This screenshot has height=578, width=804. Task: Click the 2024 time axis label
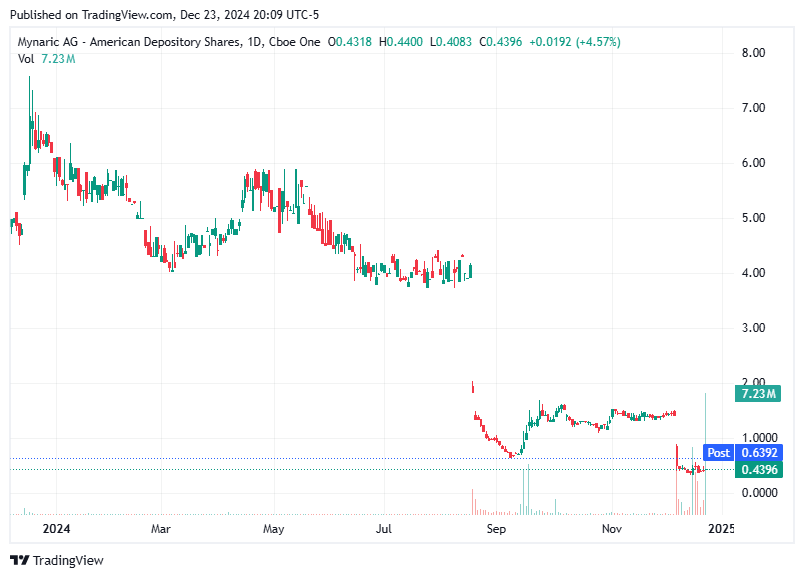click(56, 529)
